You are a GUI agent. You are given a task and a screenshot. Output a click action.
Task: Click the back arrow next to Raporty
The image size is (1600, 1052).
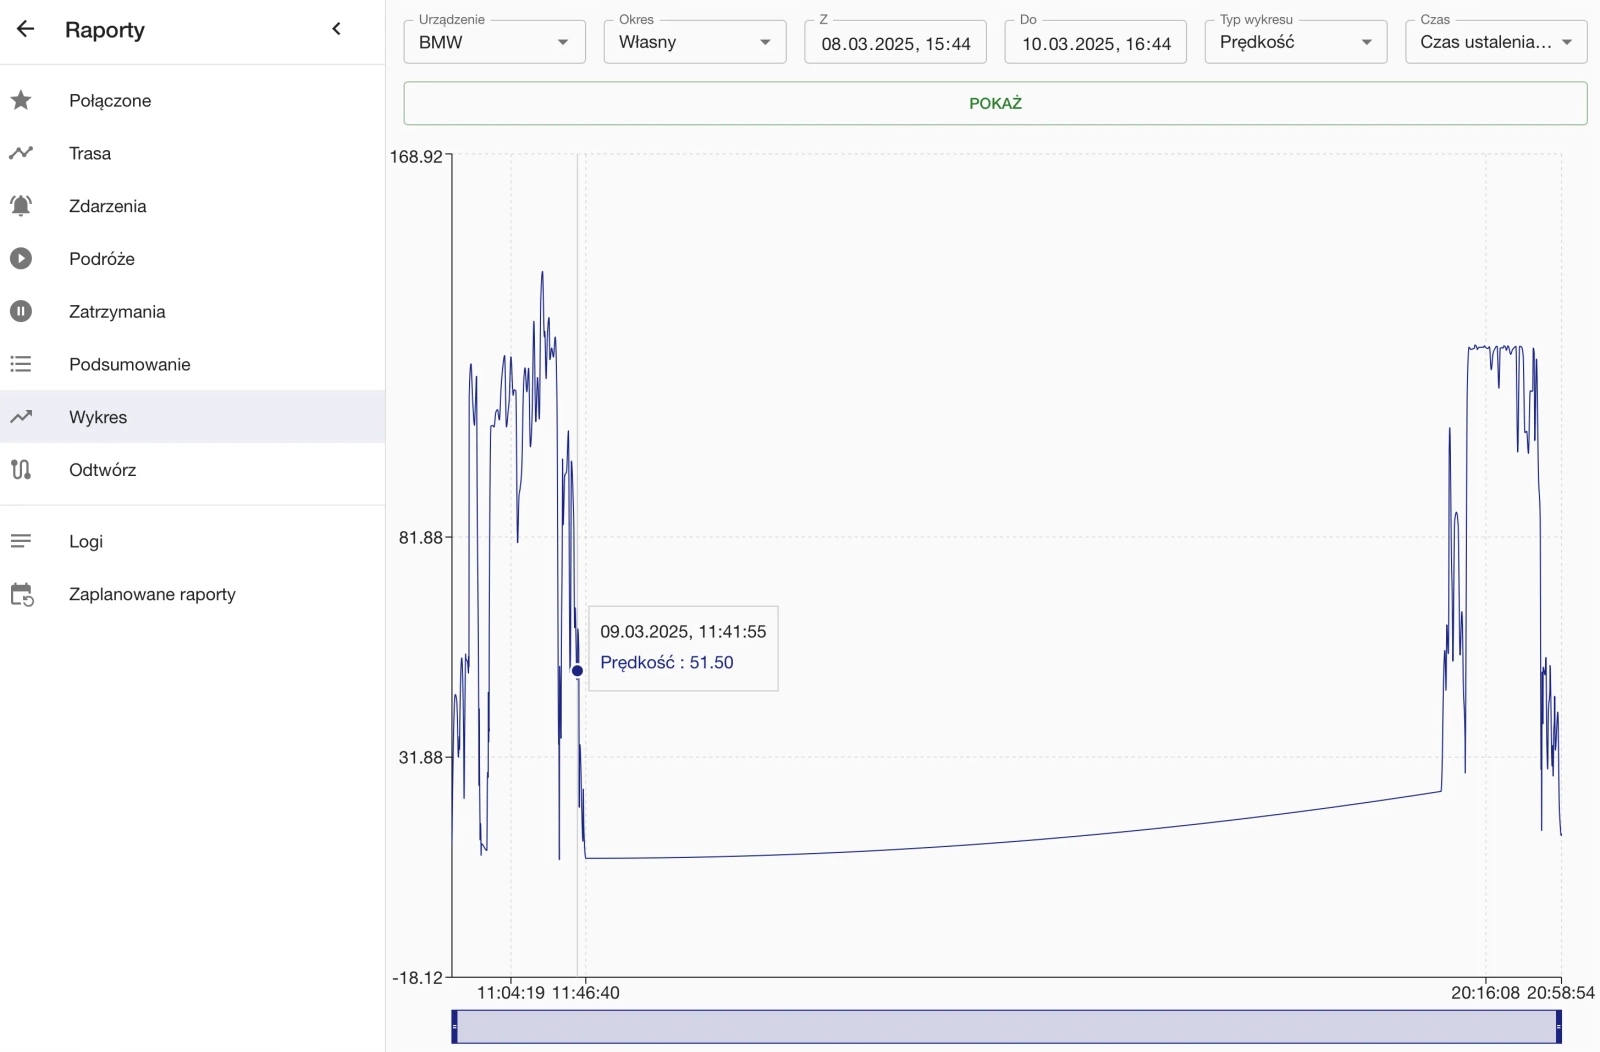(x=26, y=29)
